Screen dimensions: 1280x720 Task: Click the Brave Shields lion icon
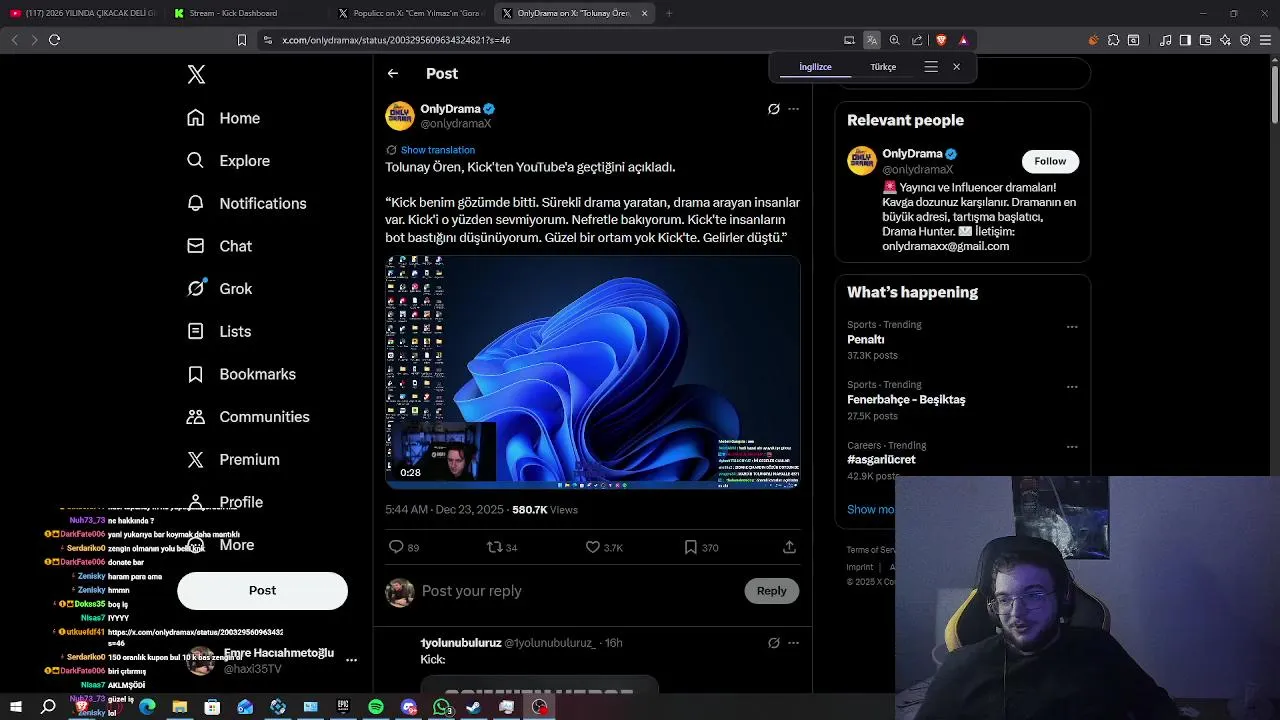click(x=940, y=40)
